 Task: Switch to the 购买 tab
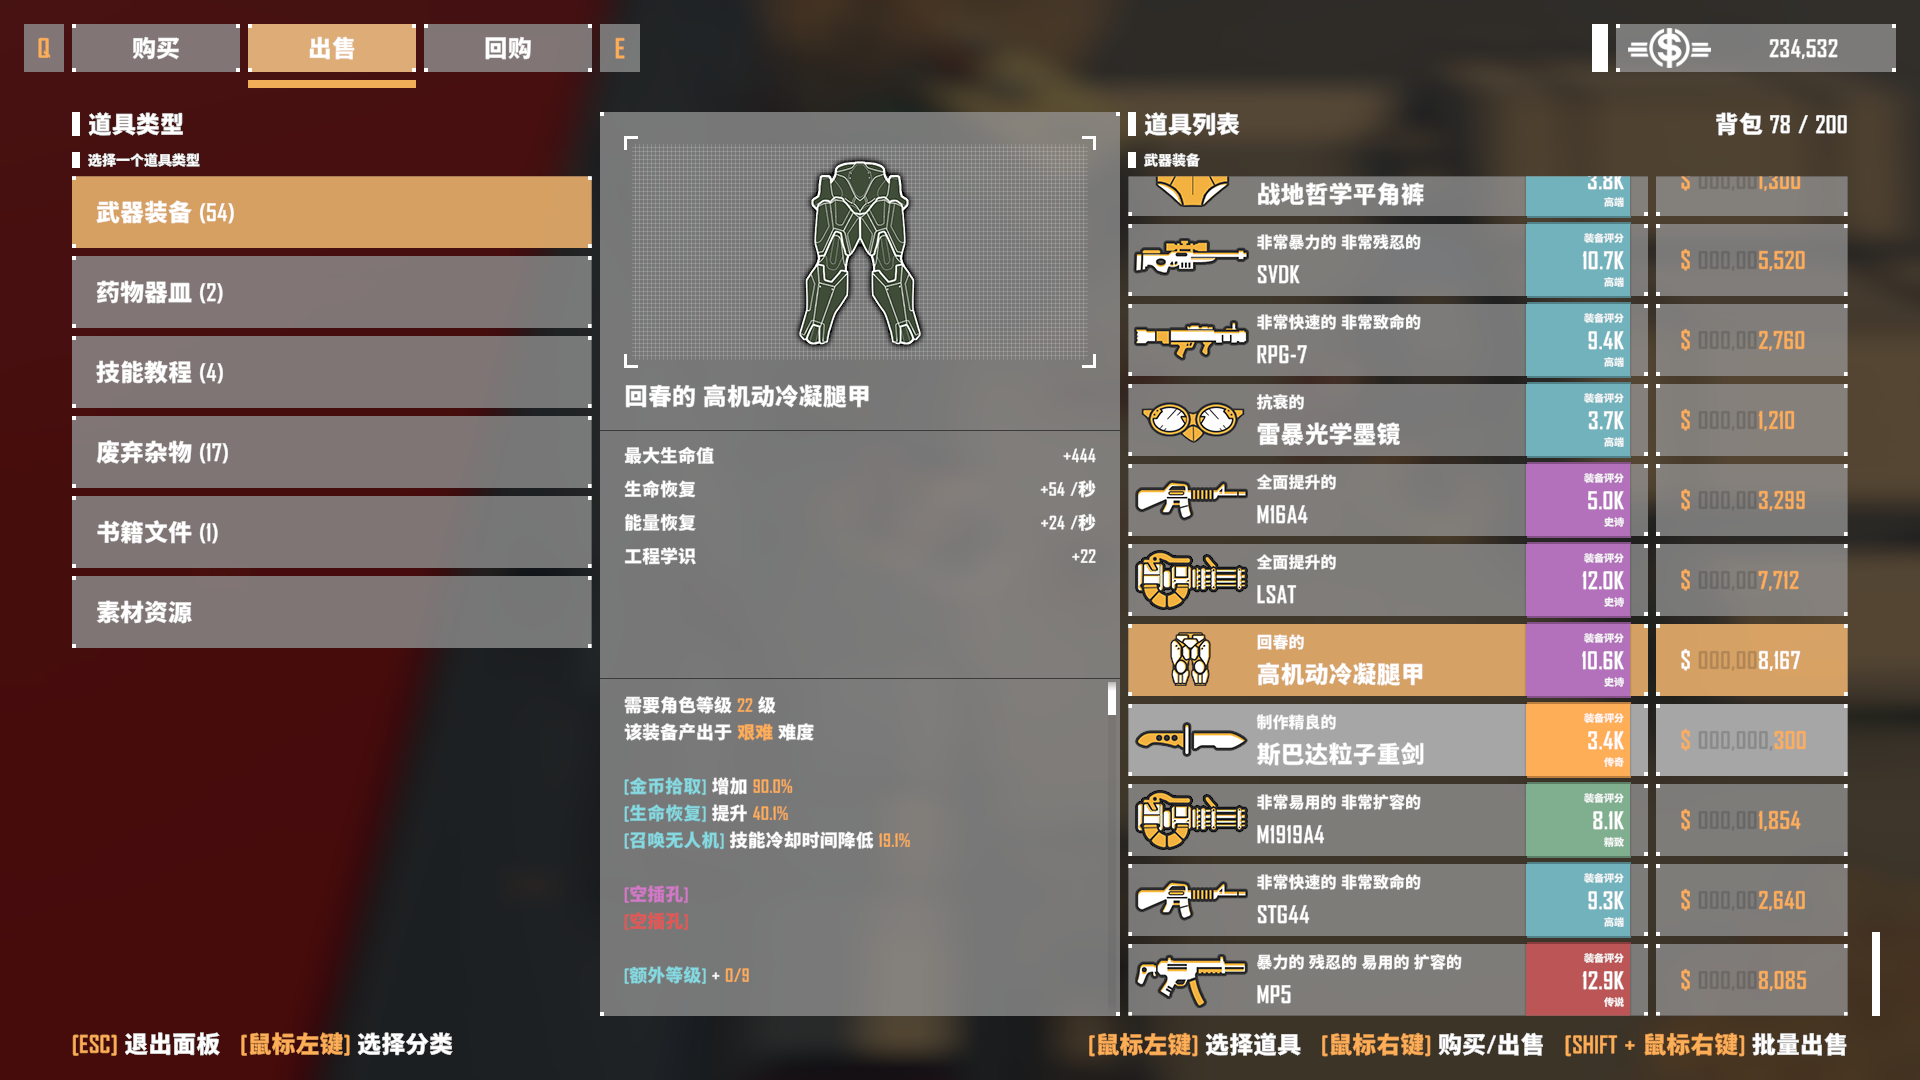pos(156,48)
